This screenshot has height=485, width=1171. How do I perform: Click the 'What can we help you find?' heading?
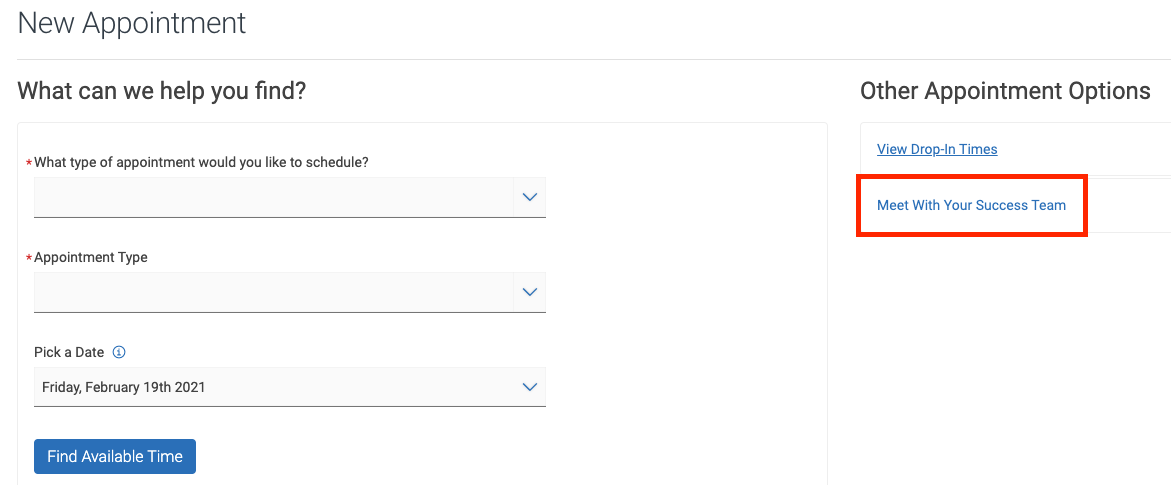(162, 91)
